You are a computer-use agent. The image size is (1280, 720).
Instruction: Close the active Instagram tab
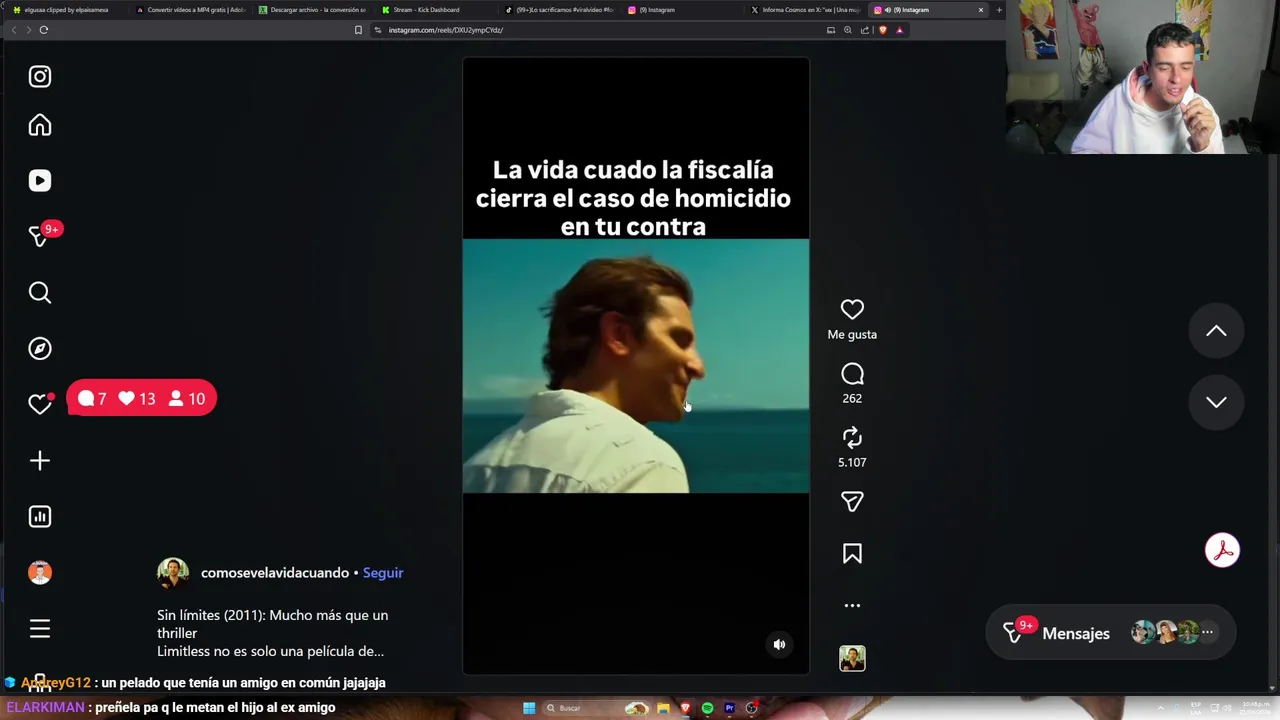(981, 10)
